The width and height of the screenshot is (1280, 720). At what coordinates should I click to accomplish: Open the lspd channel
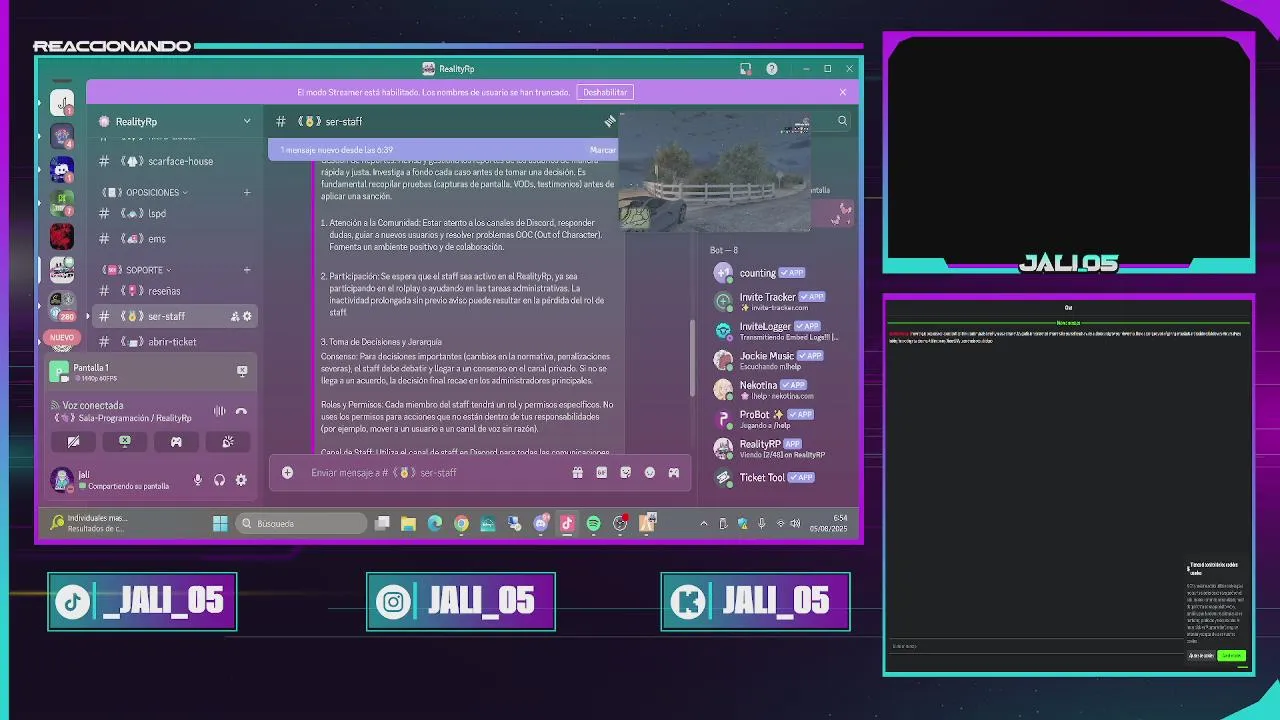coord(174,213)
